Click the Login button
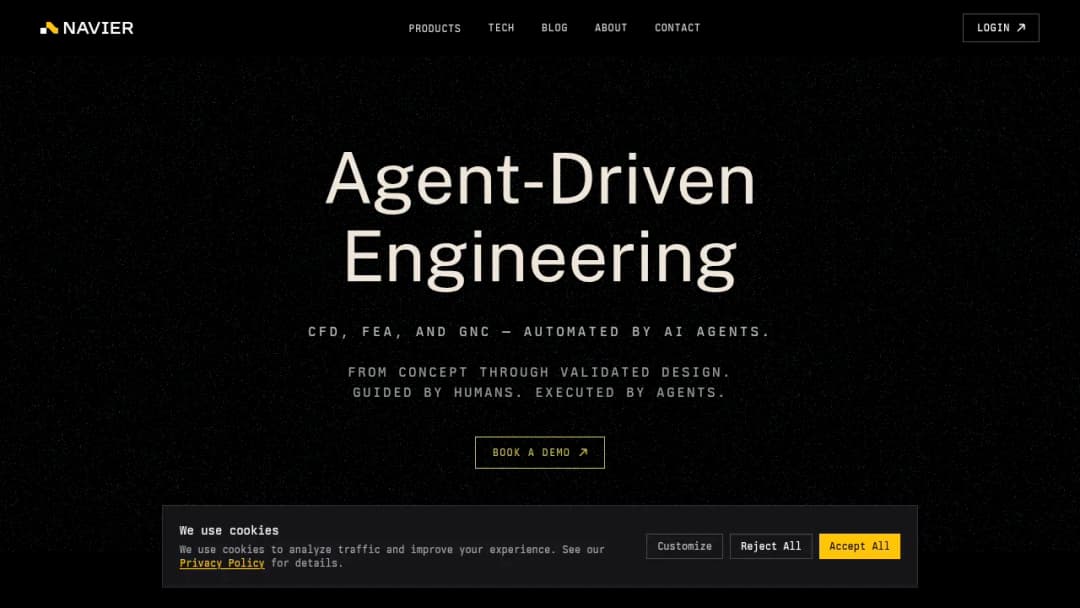The image size is (1080, 608). (1001, 28)
